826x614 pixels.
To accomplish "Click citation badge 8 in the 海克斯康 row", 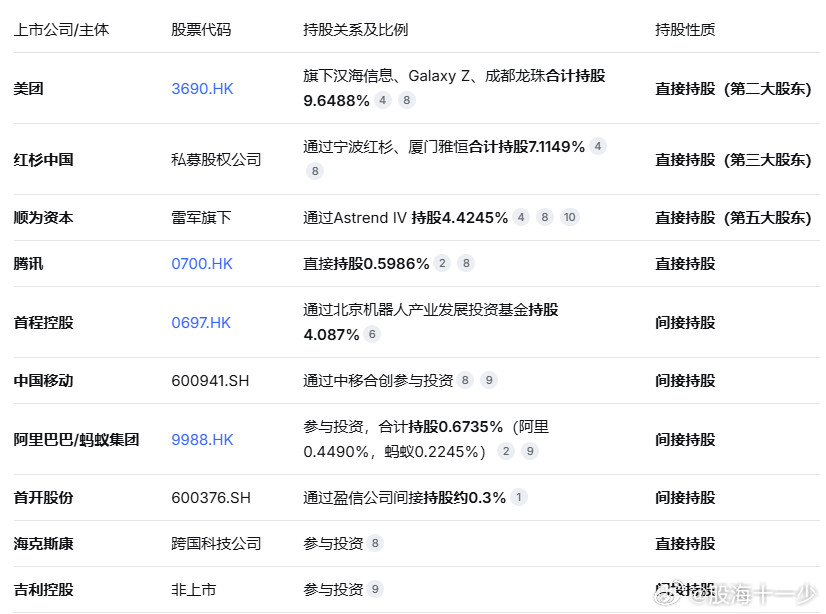I will point(375,543).
